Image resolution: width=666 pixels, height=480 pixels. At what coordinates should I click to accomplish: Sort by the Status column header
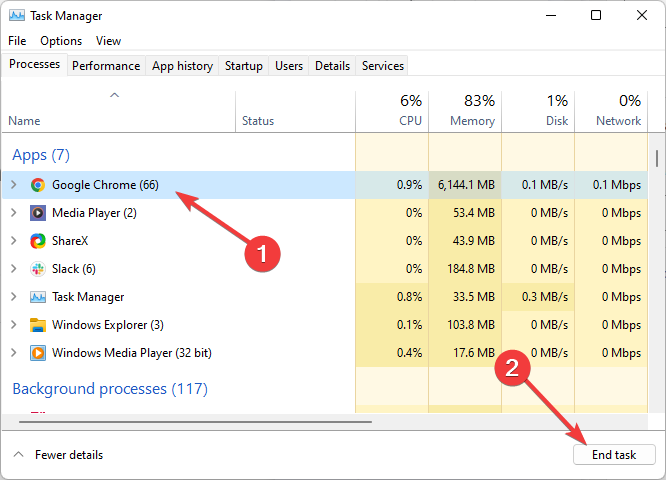pyautogui.click(x=295, y=112)
